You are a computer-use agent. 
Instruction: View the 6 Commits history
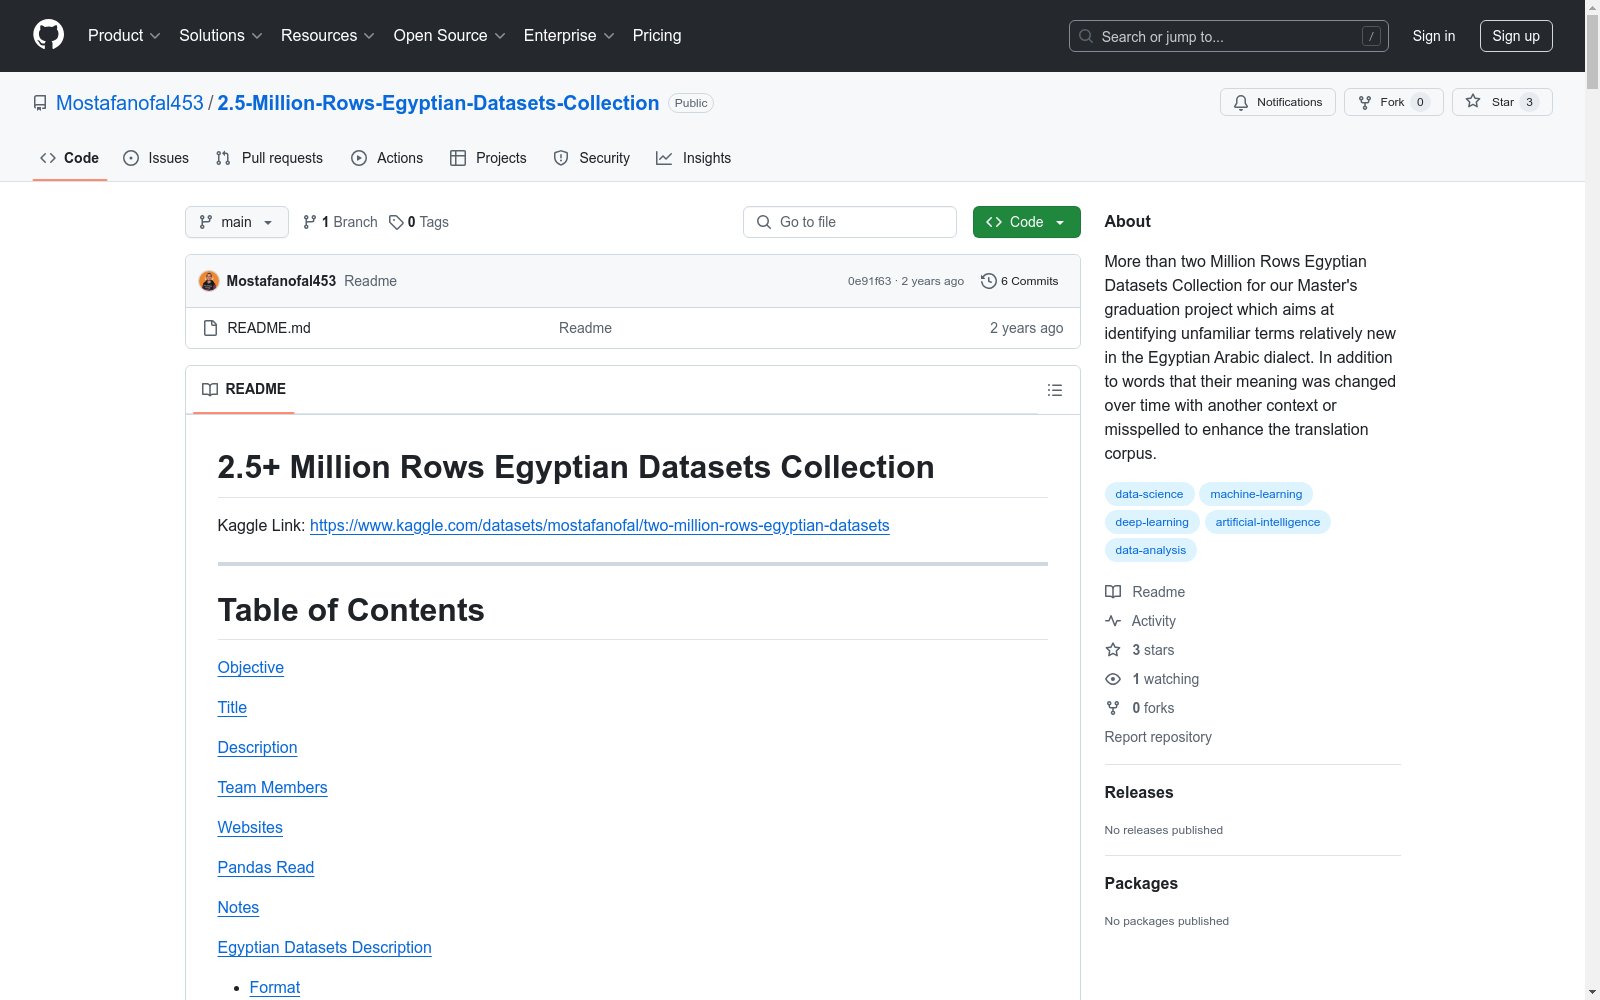pos(1020,281)
